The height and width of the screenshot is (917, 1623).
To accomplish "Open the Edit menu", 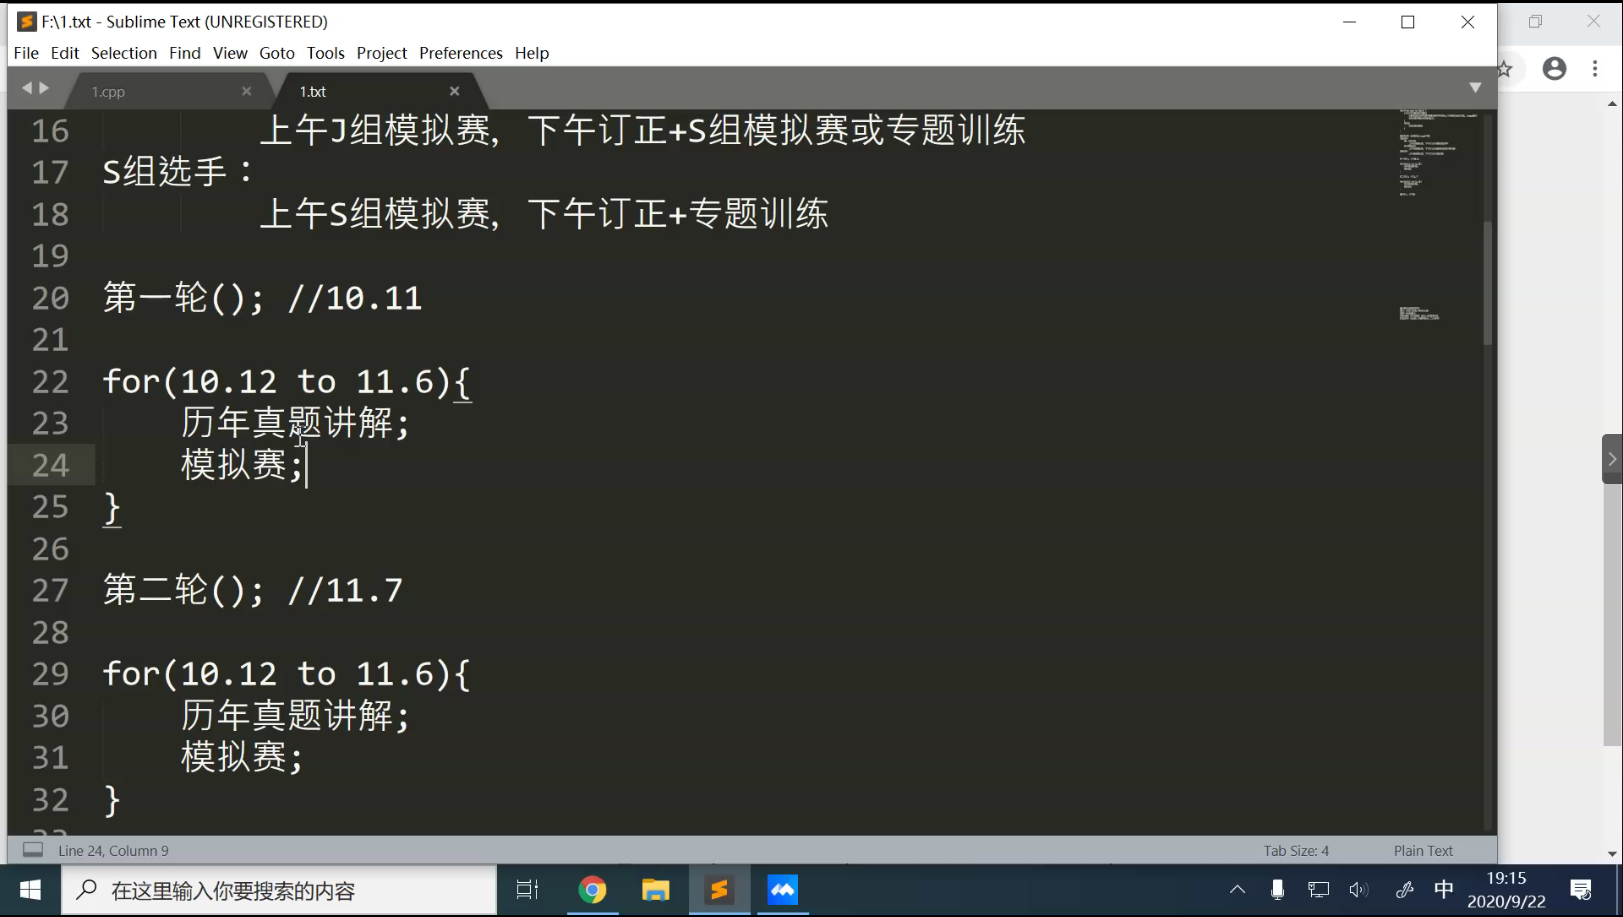I will point(65,53).
